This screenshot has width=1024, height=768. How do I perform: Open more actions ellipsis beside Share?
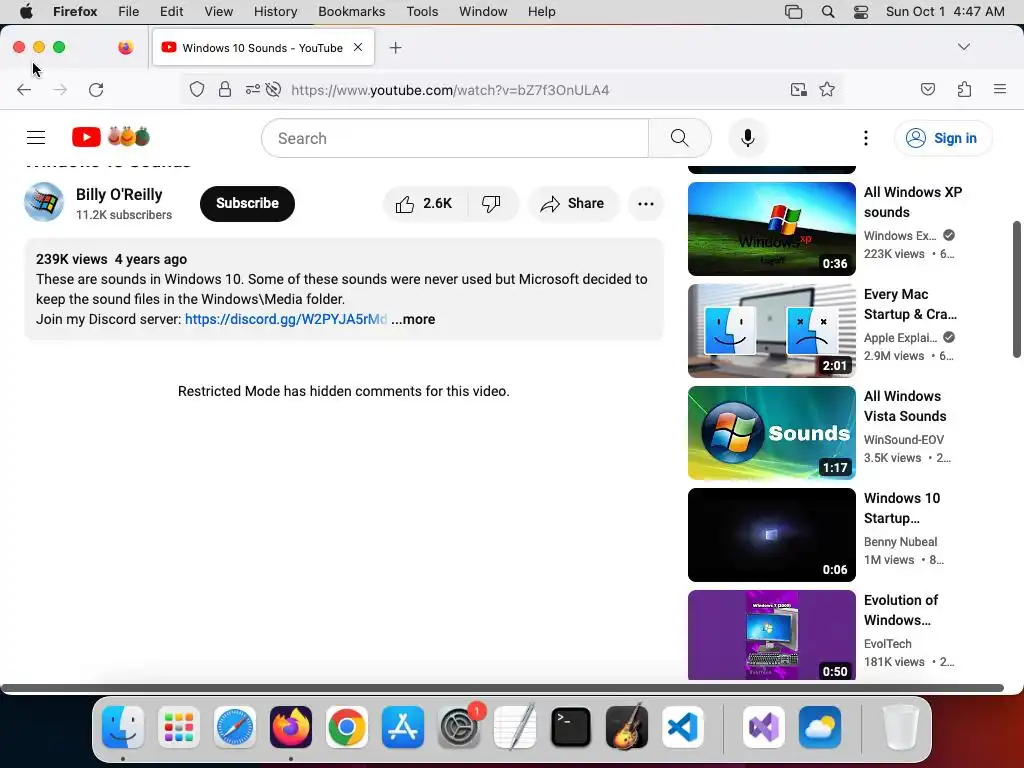646,204
